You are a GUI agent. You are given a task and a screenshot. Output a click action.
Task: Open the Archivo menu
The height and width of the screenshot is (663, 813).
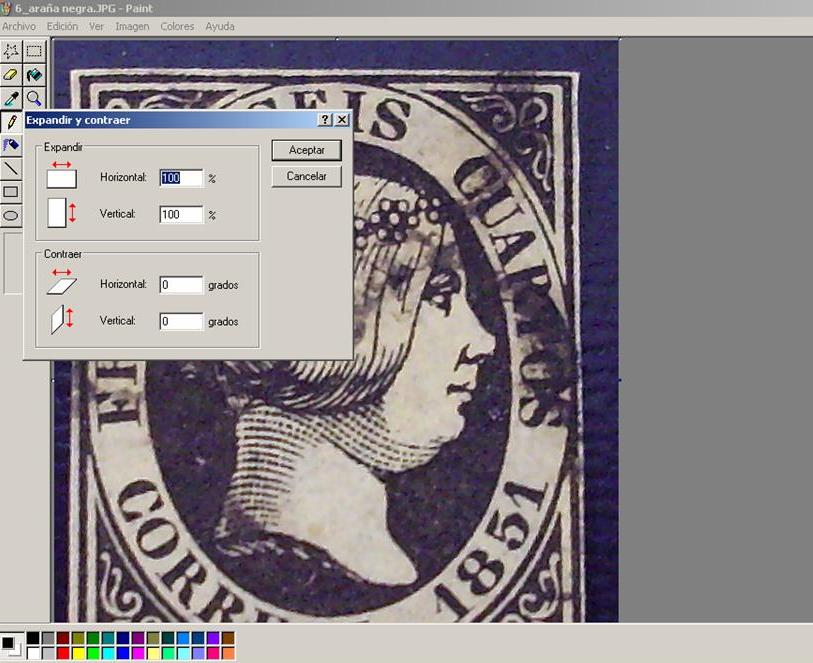[19, 26]
